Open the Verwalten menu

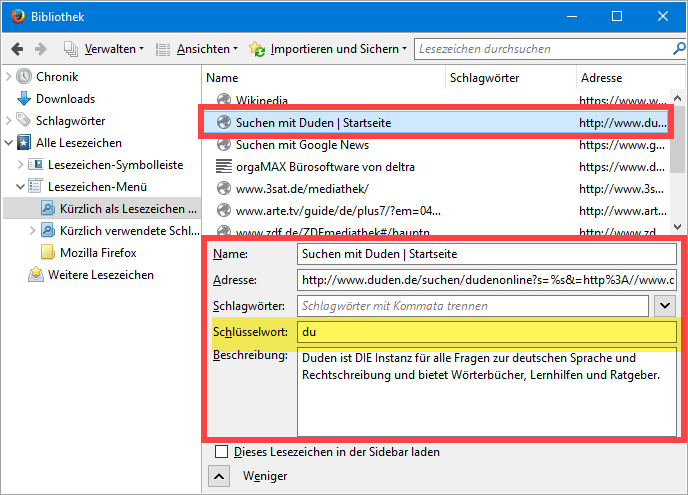click(114, 49)
